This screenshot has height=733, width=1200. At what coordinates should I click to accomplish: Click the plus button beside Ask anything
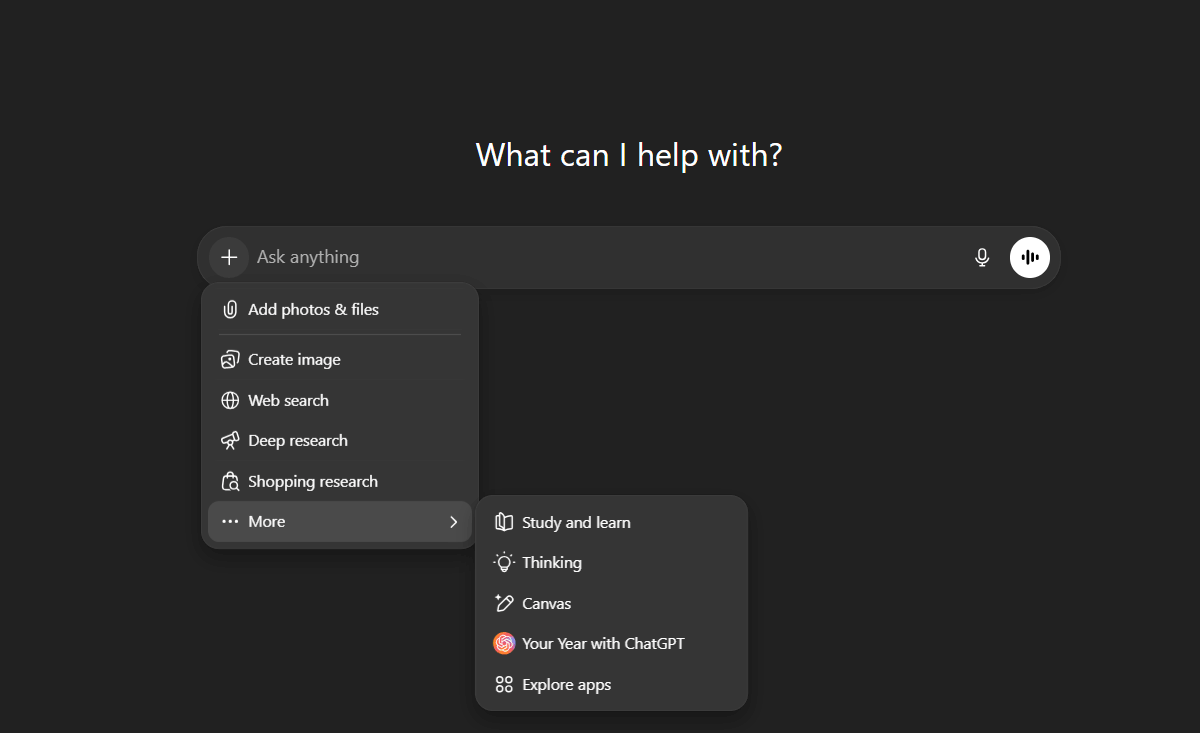(x=229, y=257)
